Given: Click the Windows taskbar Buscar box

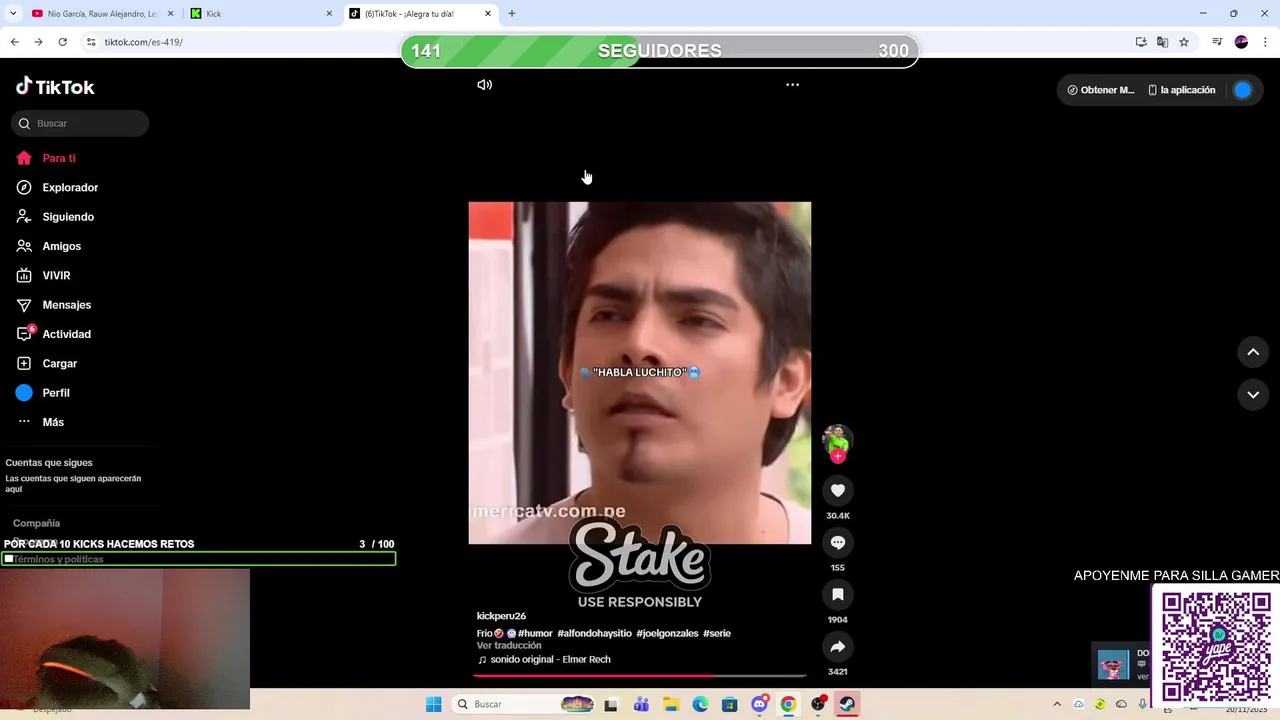Looking at the screenshot, I should [x=525, y=705].
